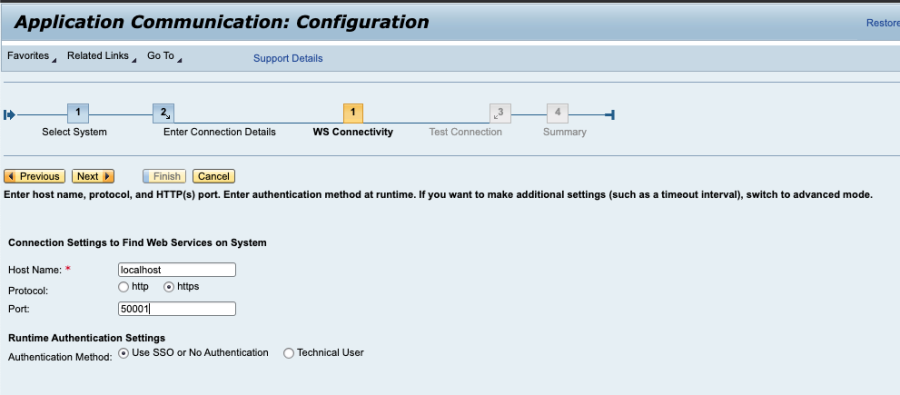Viewport: 900px width, 395px height.
Task: Open the Go To menu
Action: (164, 56)
